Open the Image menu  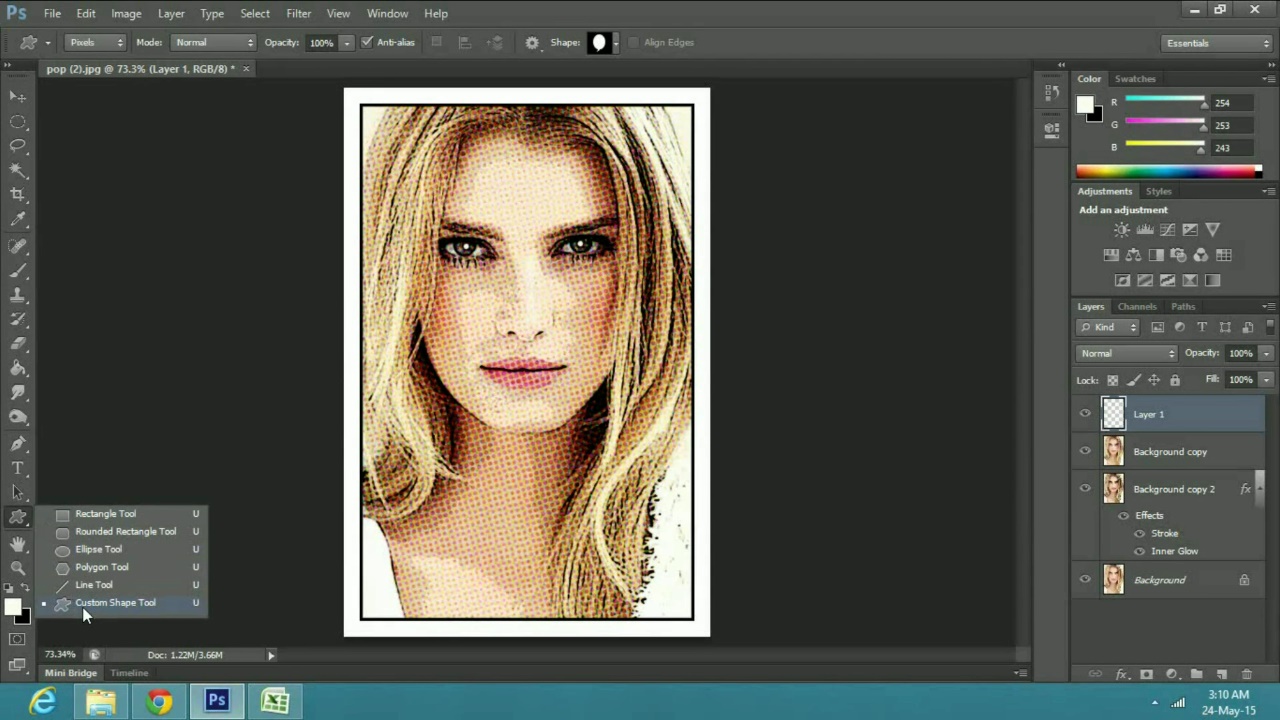point(126,13)
